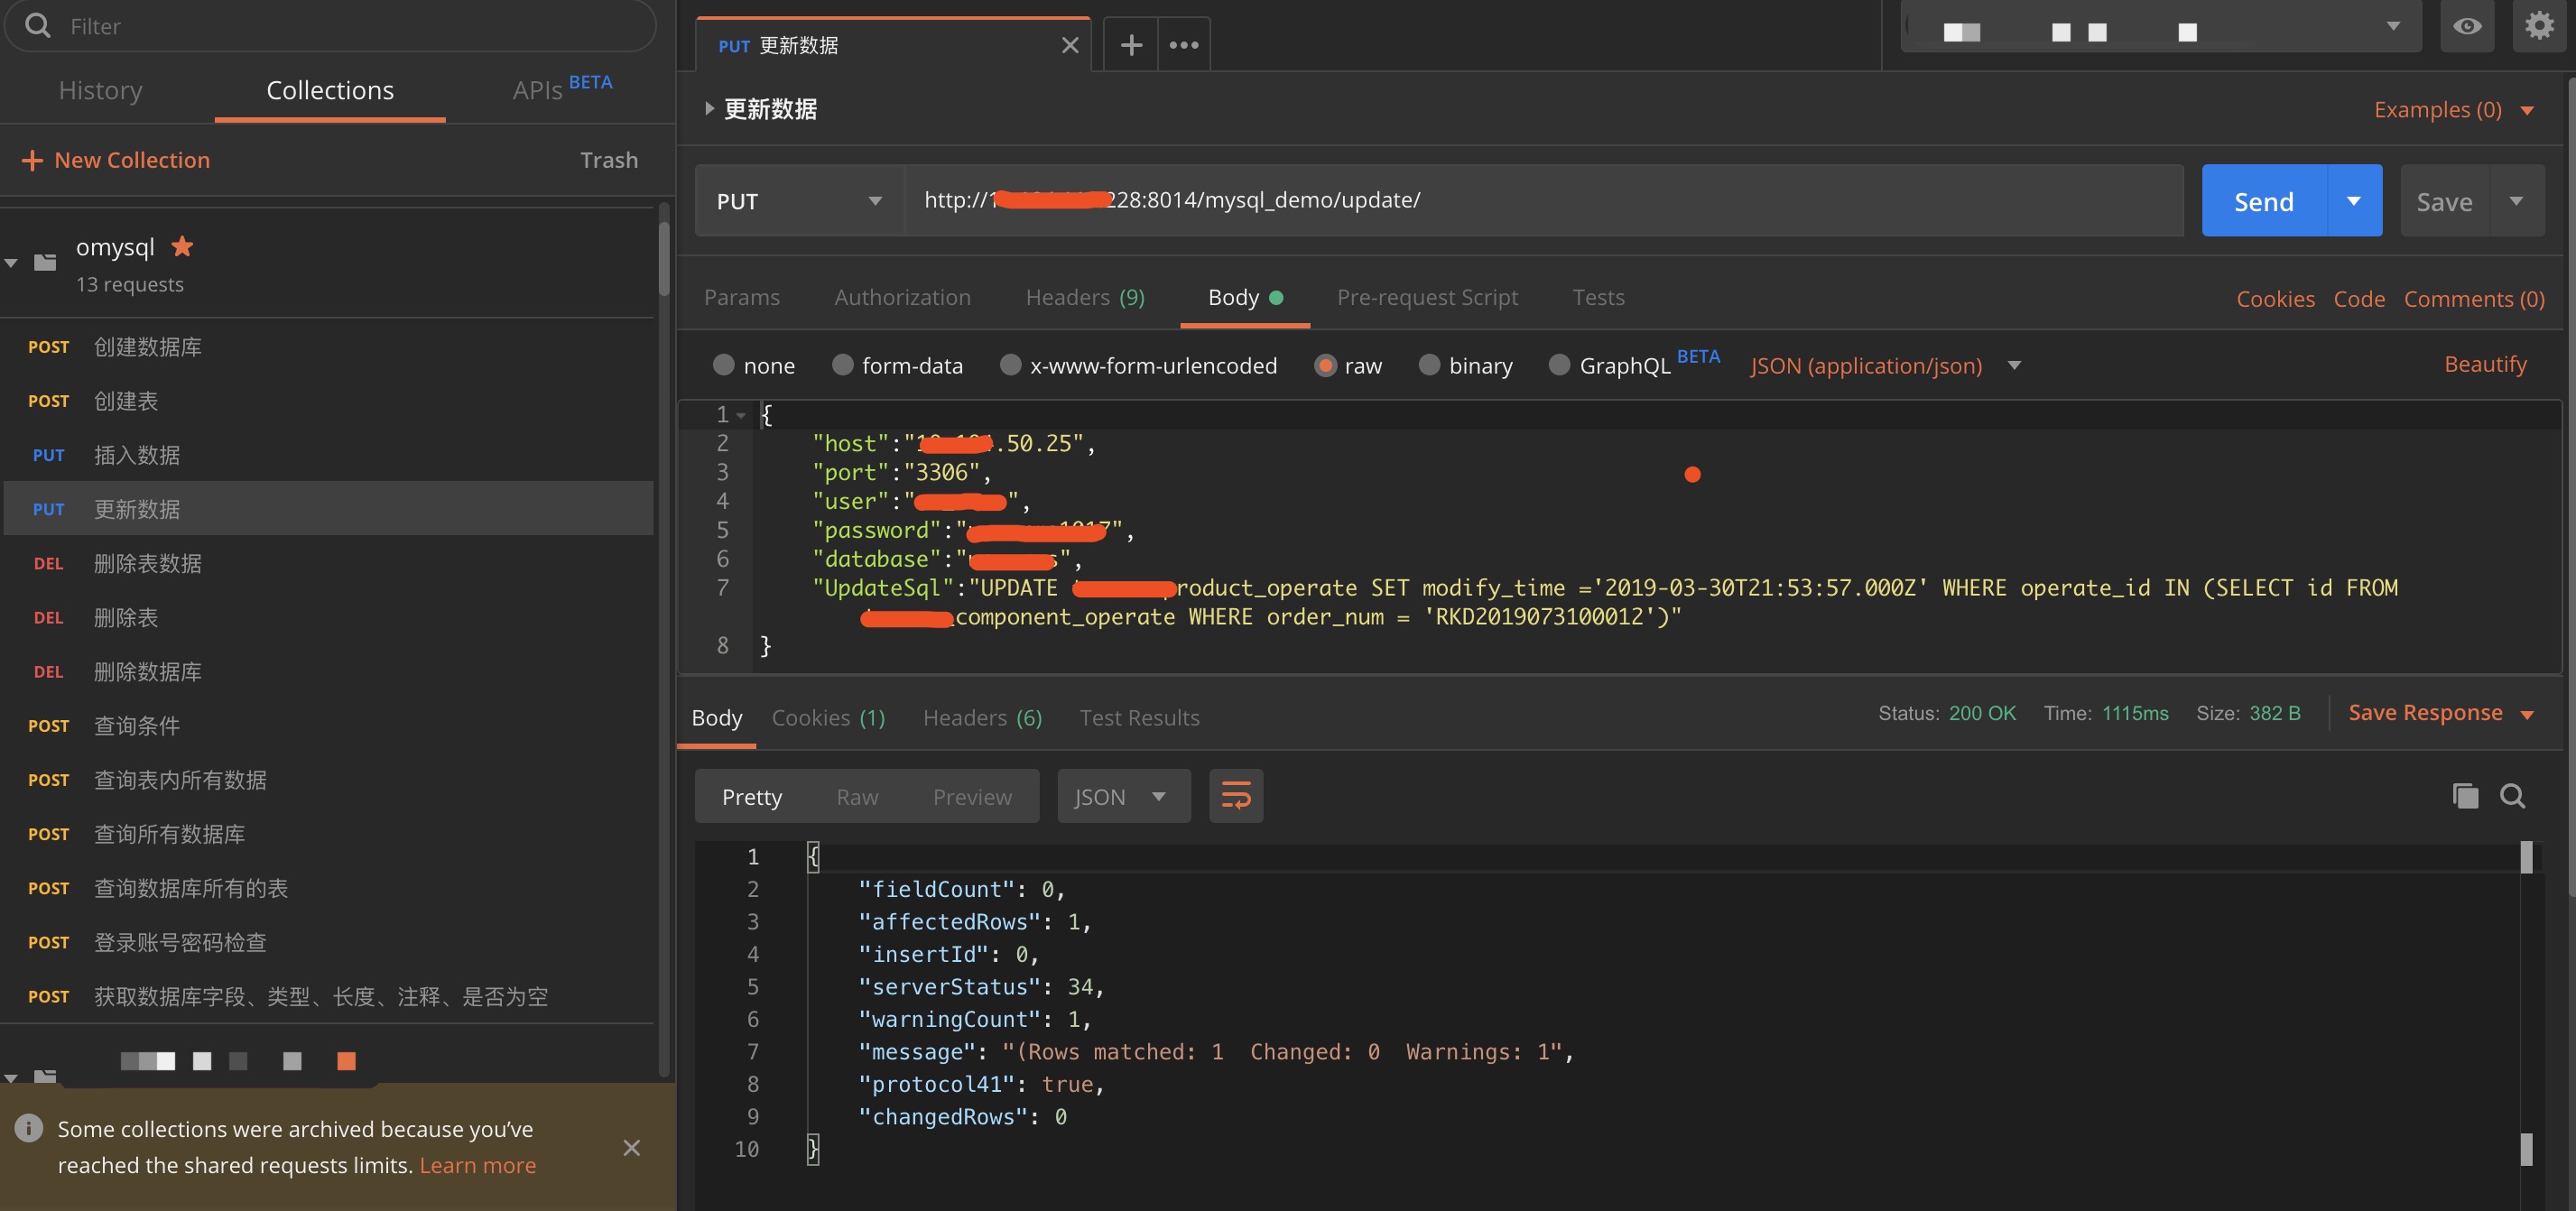Click the request URL input field
The width and height of the screenshot is (2576, 1211).
[1543, 200]
